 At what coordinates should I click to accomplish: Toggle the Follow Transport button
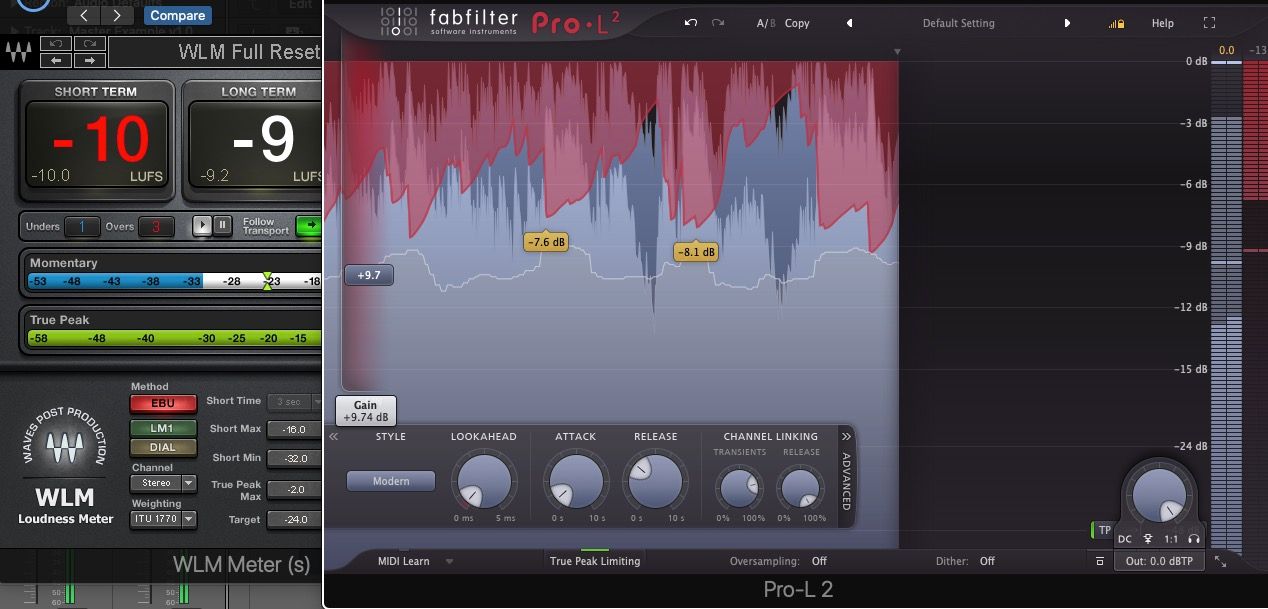308,225
